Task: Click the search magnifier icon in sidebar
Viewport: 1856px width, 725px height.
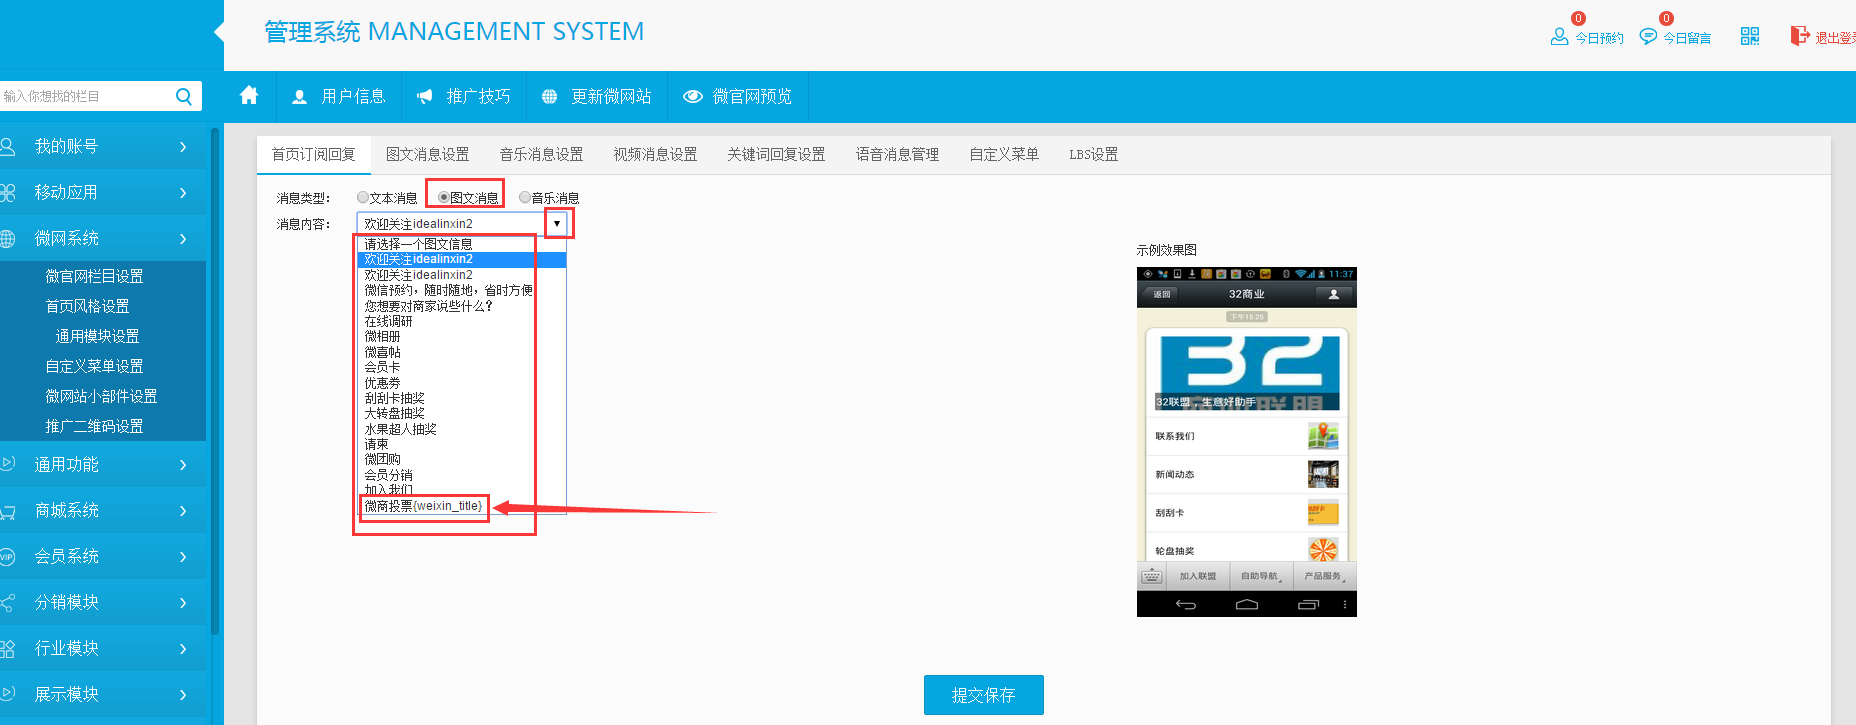Action: point(183,96)
